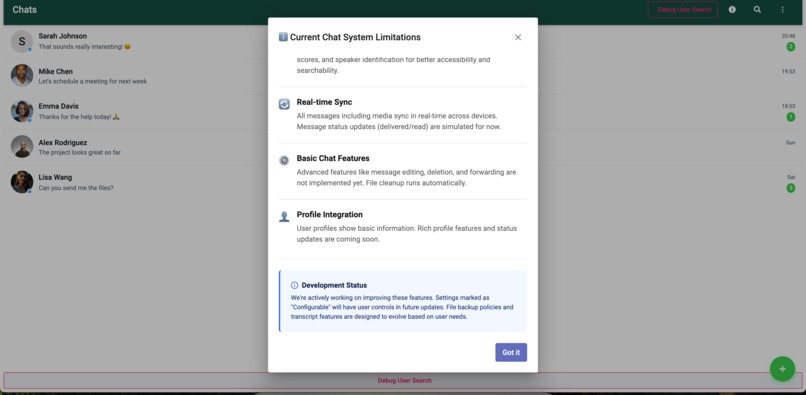Click the dialog title info icon
806x395 pixels.
[x=283, y=37]
